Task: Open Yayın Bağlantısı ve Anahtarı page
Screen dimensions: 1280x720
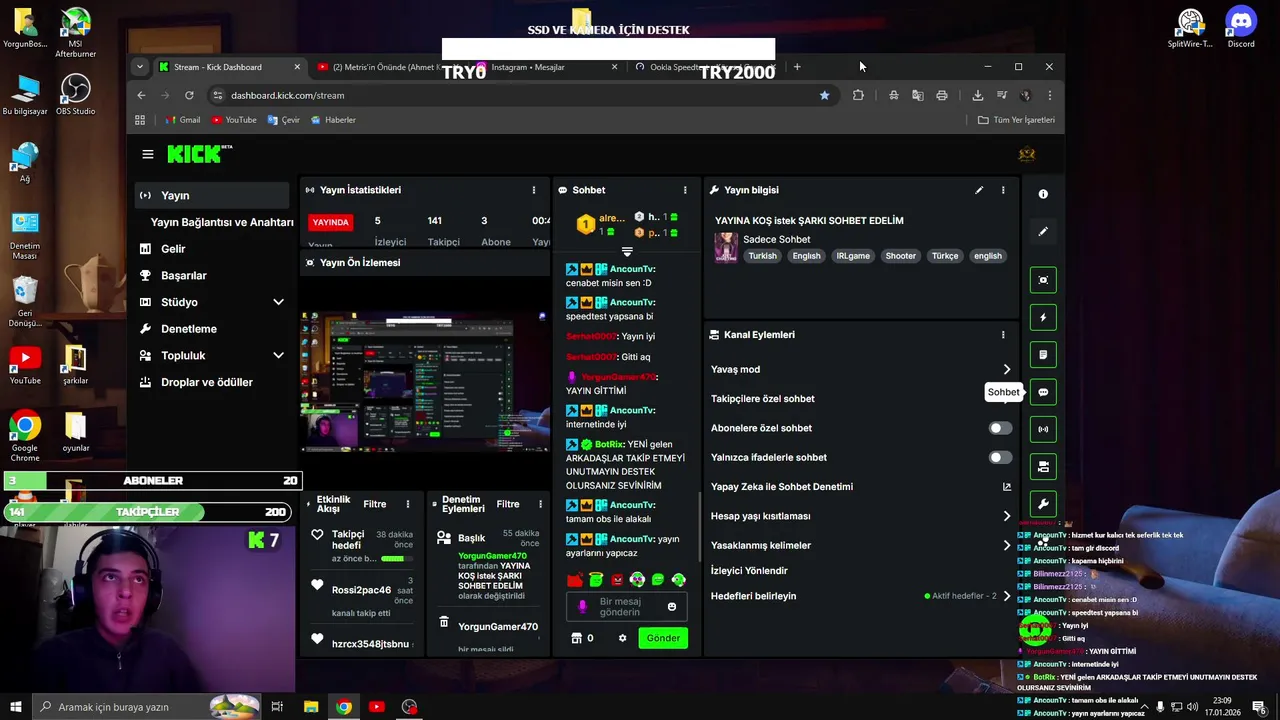Action: [x=222, y=222]
